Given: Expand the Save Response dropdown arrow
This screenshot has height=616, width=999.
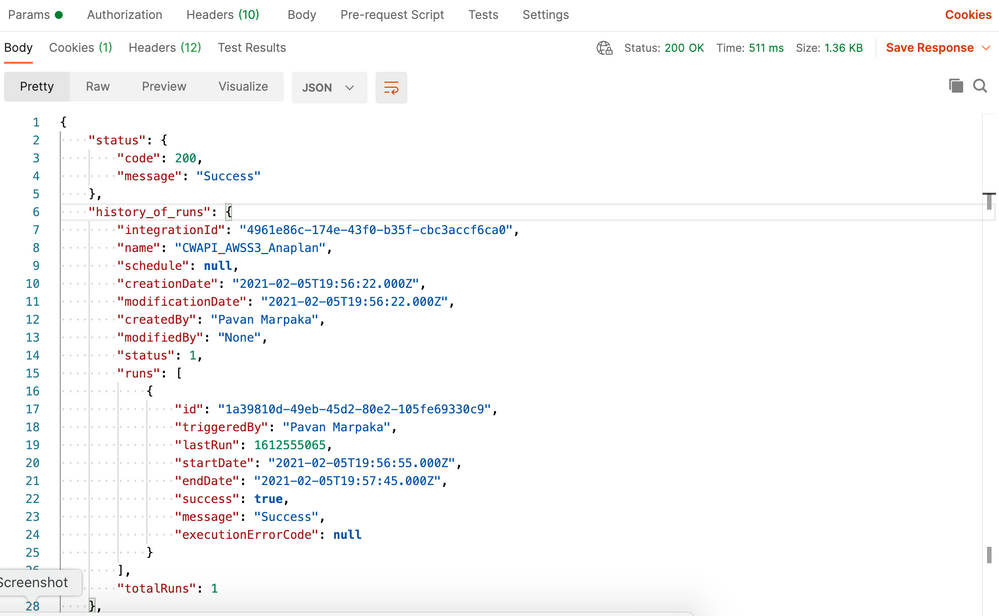Looking at the screenshot, I should coord(986,48).
